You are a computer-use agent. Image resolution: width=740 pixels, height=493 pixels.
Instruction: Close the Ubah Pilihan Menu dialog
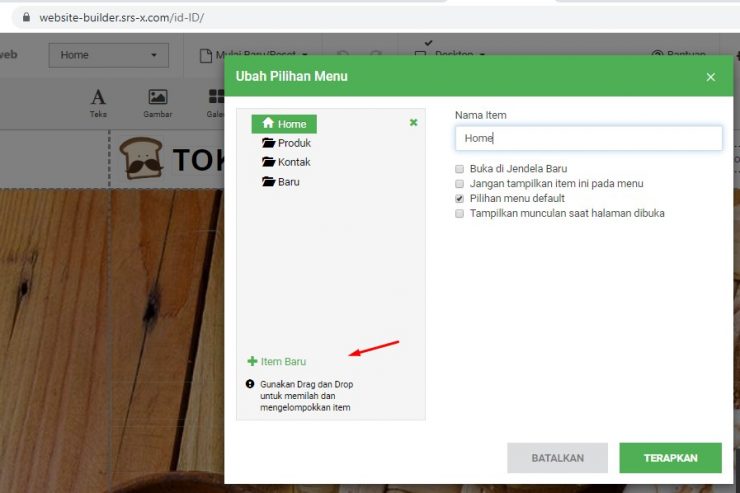[x=711, y=77]
